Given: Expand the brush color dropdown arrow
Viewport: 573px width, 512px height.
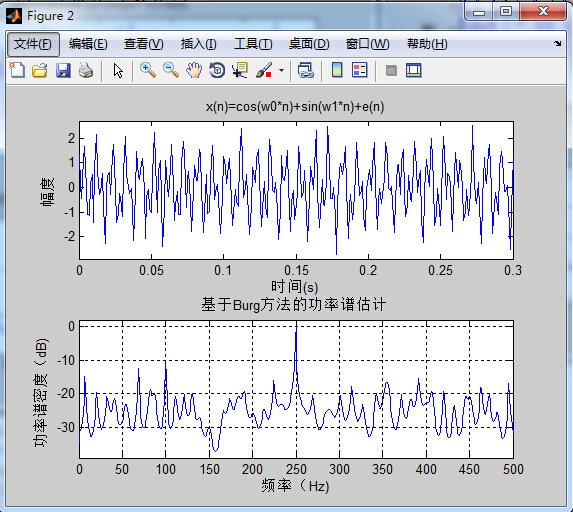Looking at the screenshot, I should (x=281, y=70).
